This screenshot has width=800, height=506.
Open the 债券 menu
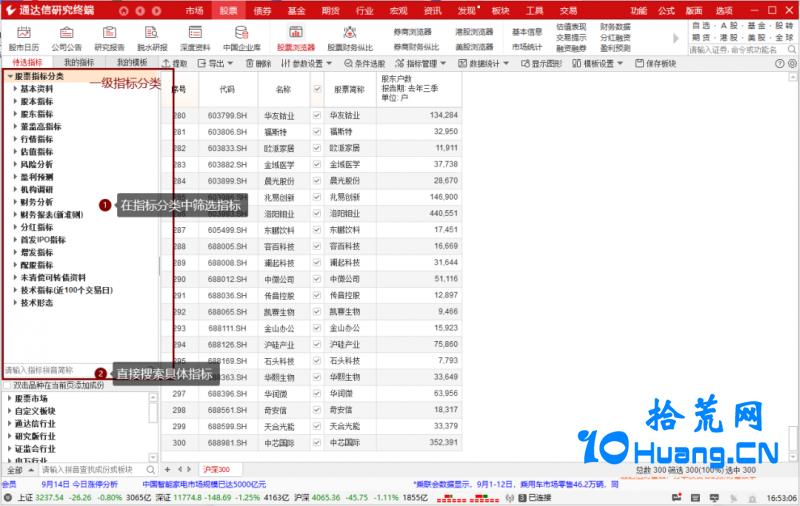point(262,10)
